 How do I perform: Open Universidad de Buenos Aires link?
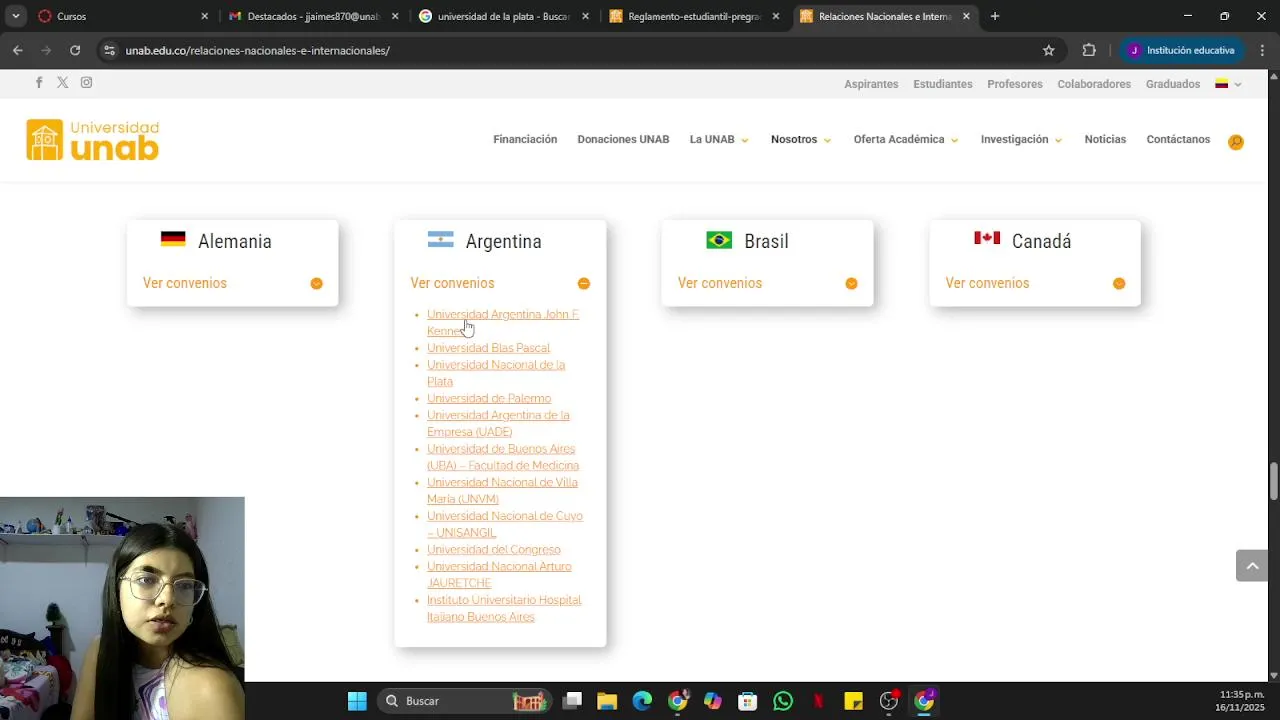point(503,457)
